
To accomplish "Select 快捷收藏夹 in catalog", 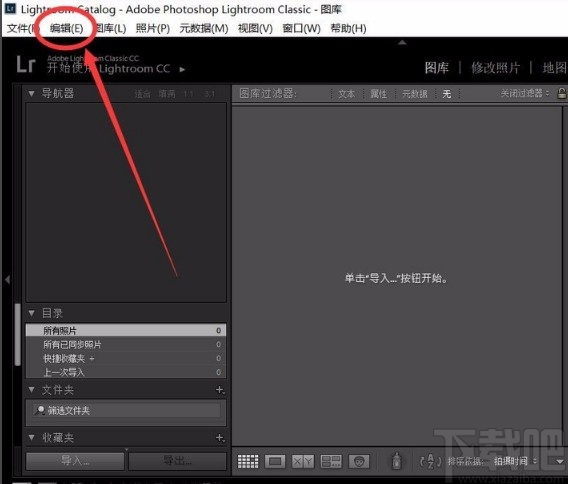I will click(x=126, y=358).
